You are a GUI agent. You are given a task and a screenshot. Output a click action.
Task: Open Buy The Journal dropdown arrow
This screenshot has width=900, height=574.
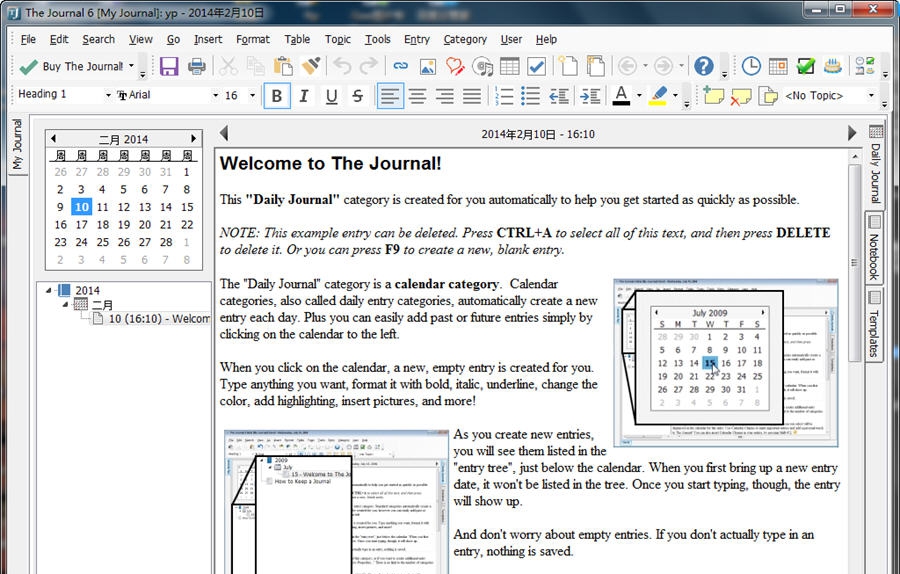[x=131, y=66]
